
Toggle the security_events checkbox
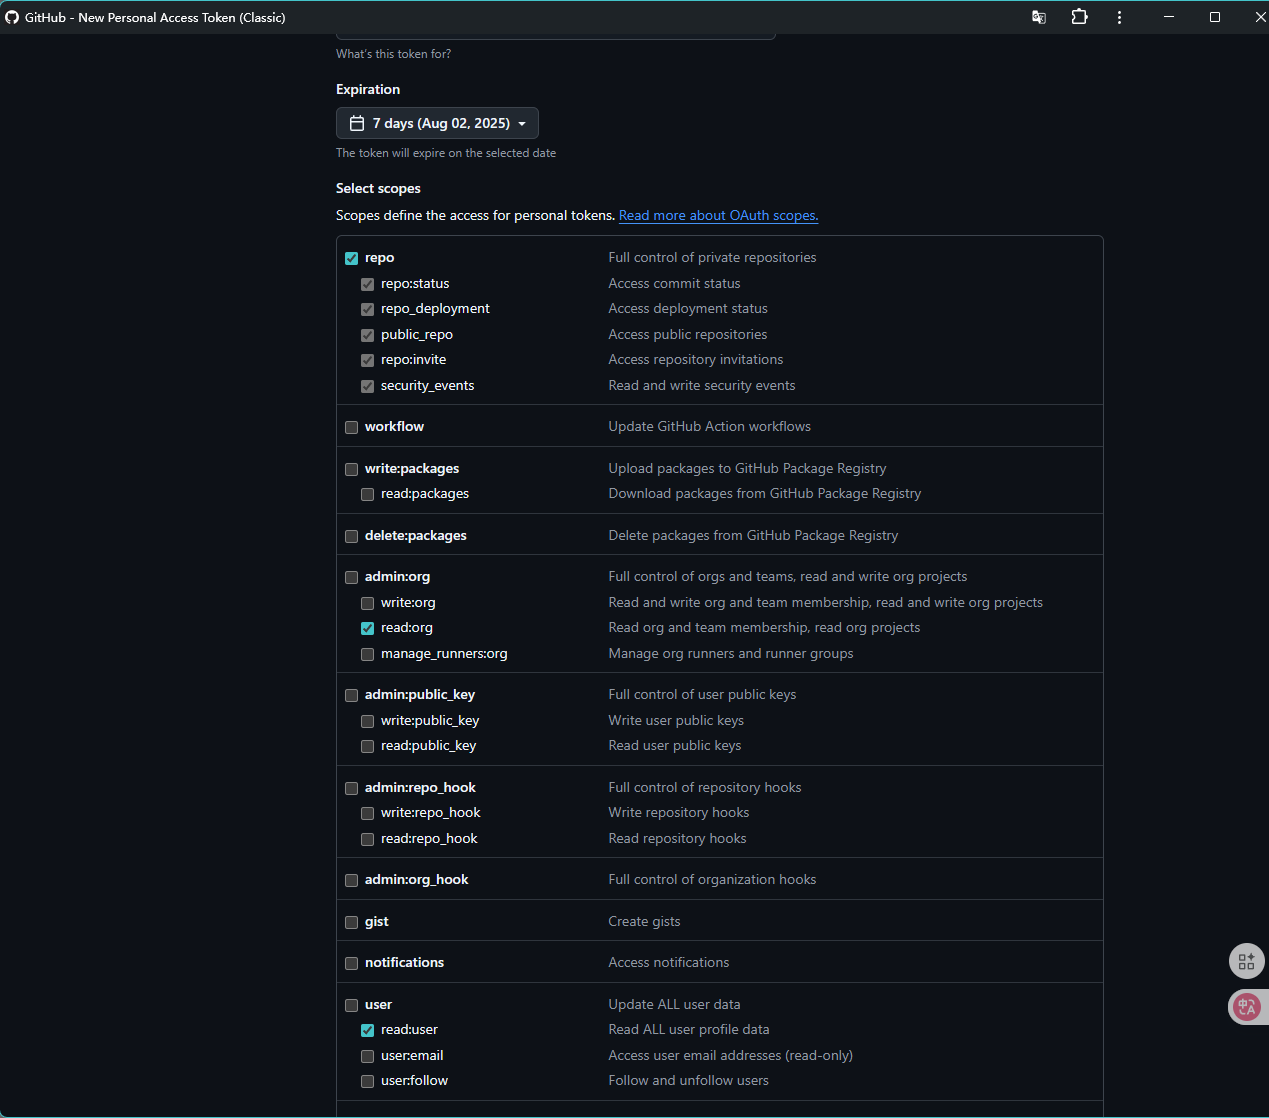pos(368,386)
